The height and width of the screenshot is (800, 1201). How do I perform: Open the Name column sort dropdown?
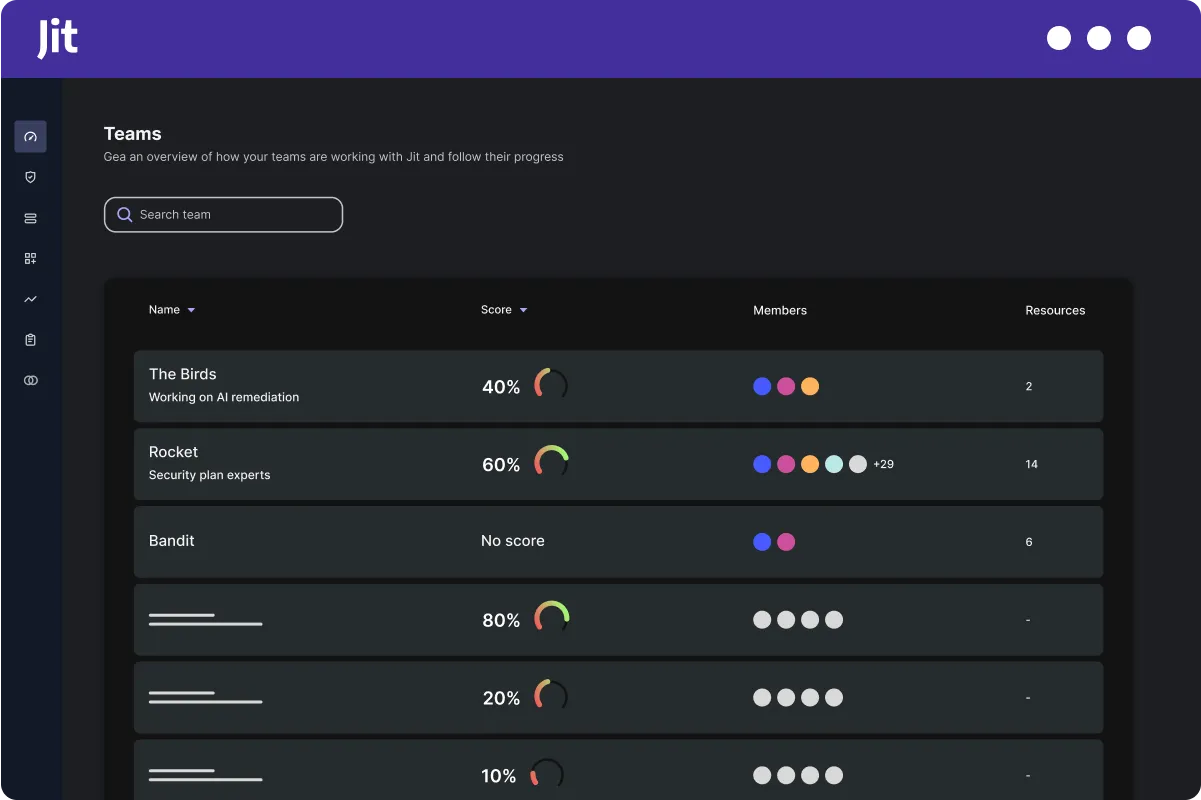point(192,310)
